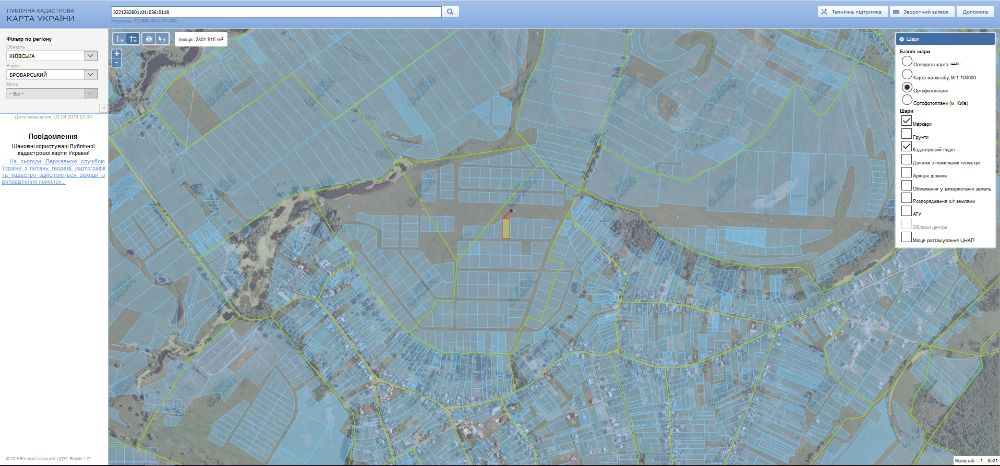The height and width of the screenshot is (466, 1000).
Task: Enable the АТУ layer checkbox
Action: [906, 210]
